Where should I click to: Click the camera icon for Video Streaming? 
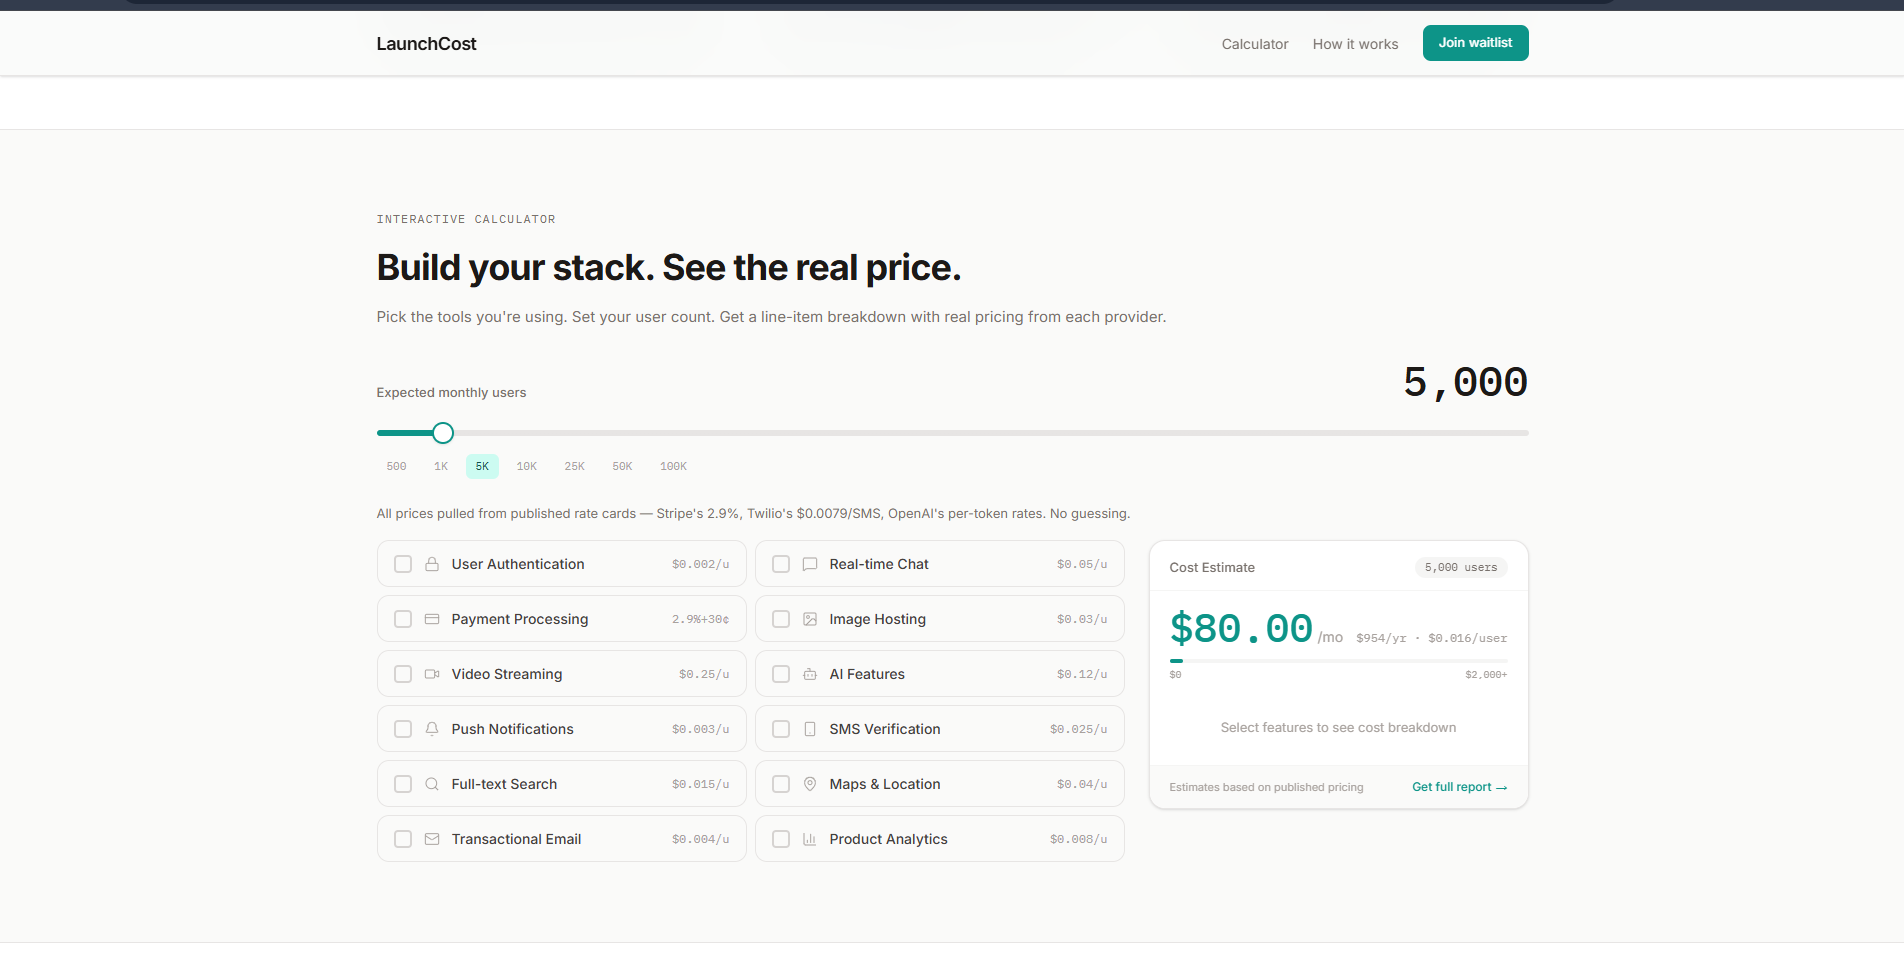point(432,674)
